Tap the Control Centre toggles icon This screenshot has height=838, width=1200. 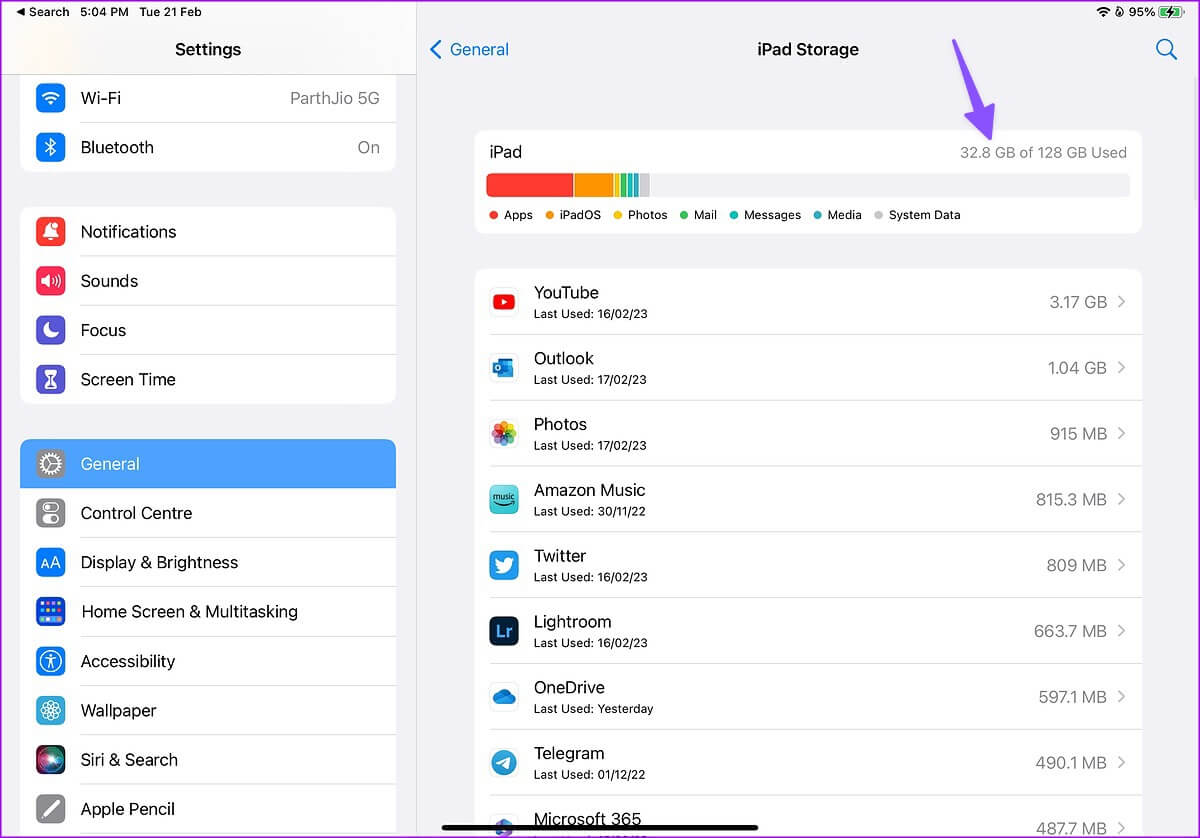pyautogui.click(x=51, y=513)
